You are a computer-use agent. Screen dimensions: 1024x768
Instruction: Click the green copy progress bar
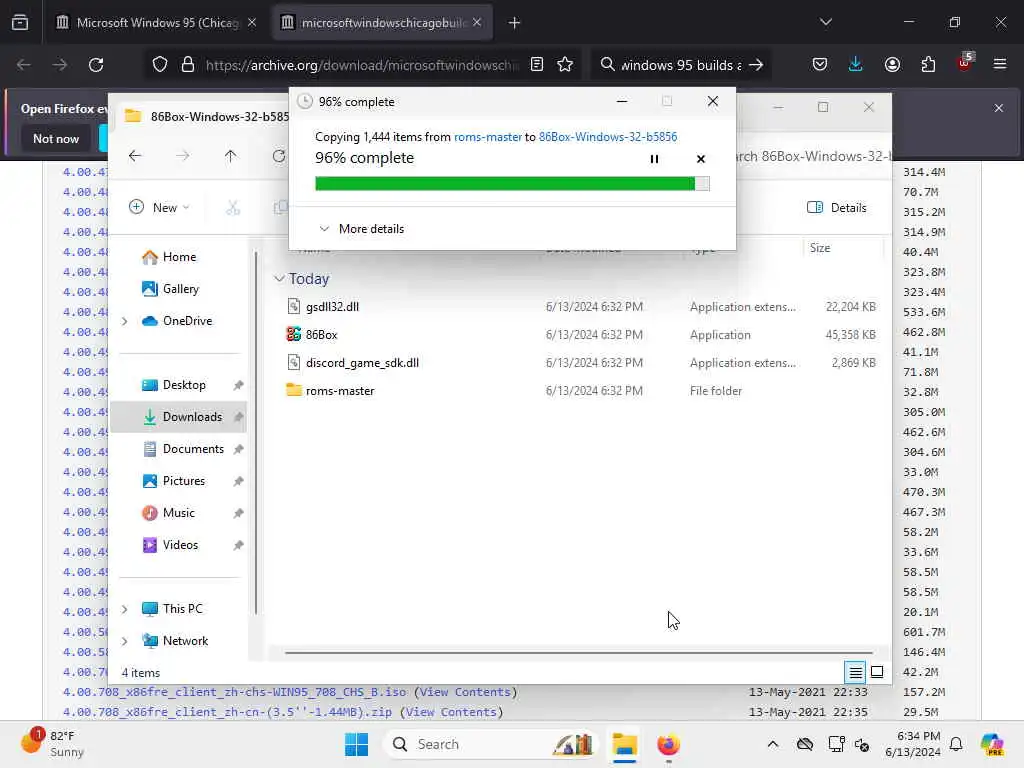coord(512,184)
